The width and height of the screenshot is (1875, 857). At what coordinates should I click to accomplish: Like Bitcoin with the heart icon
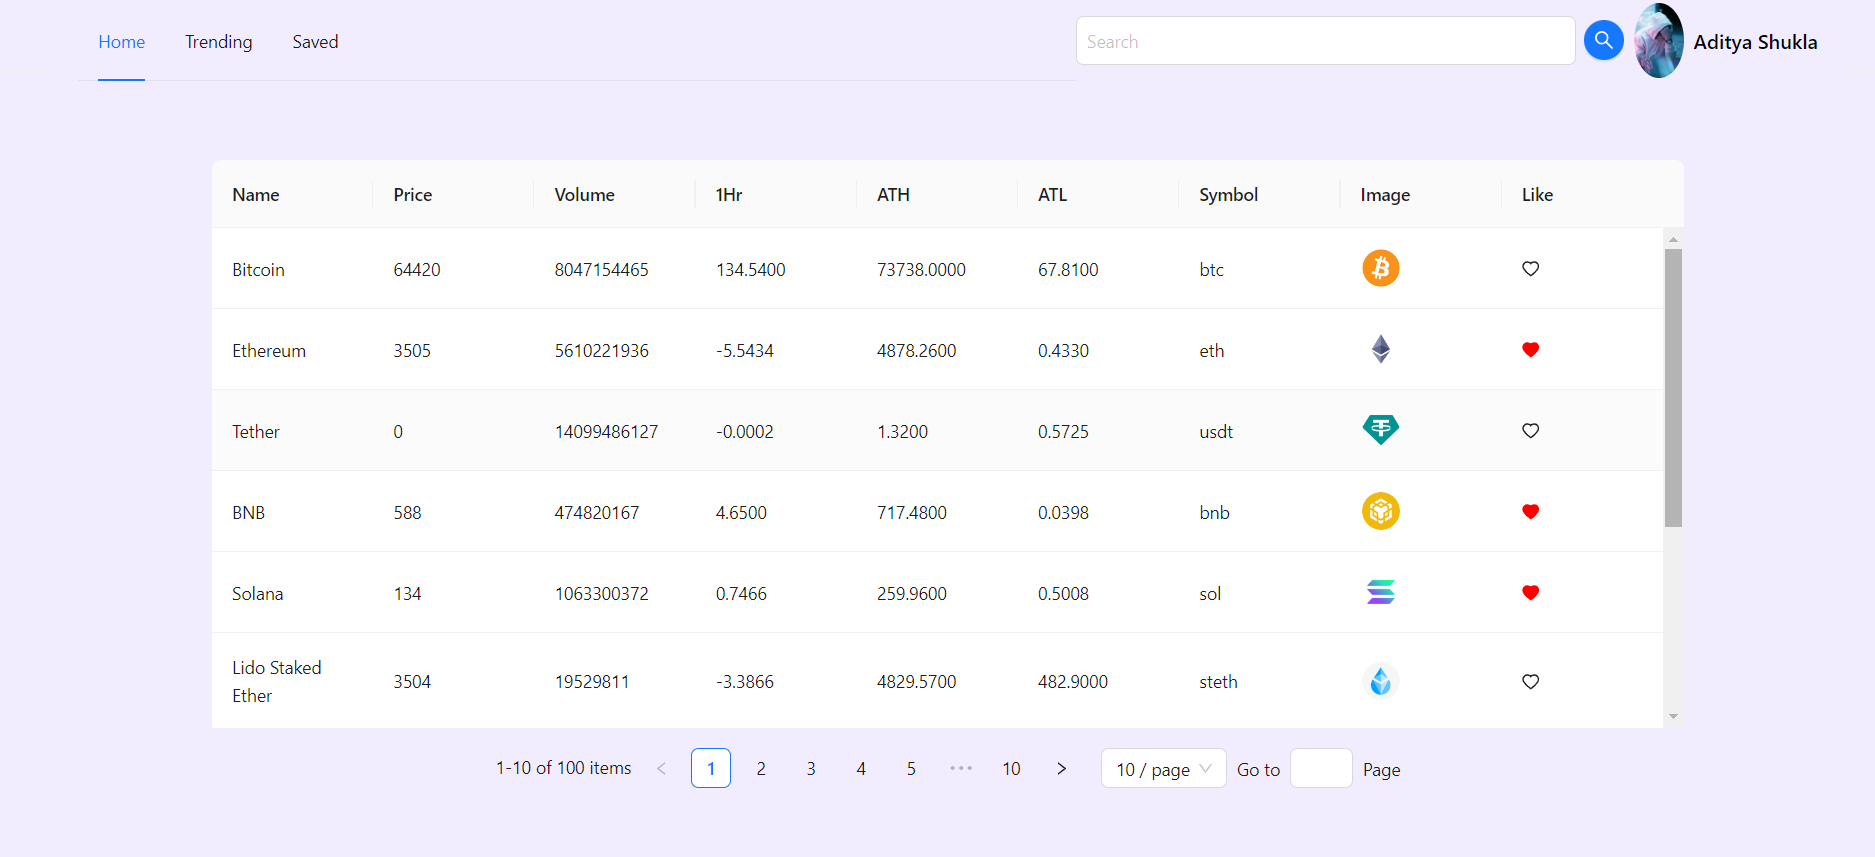point(1530,268)
